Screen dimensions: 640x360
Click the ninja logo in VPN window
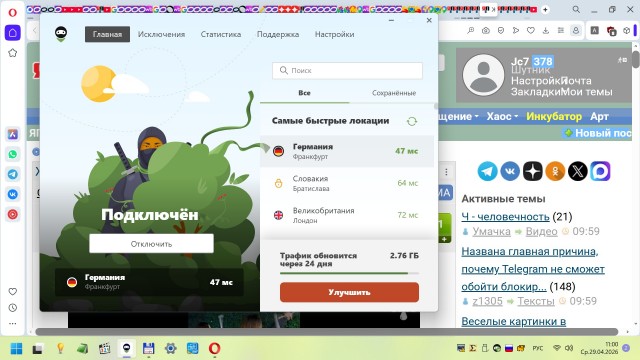tap(61, 34)
